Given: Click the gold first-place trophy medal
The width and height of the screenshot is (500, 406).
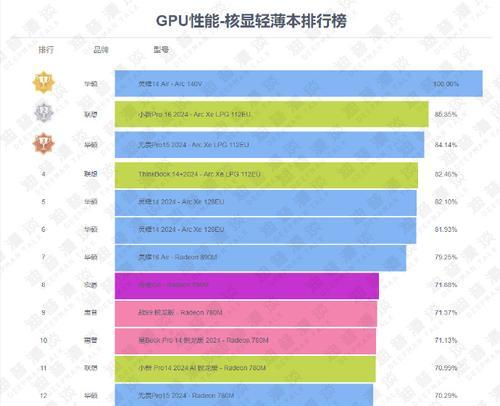Looking at the screenshot, I should [44, 82].
